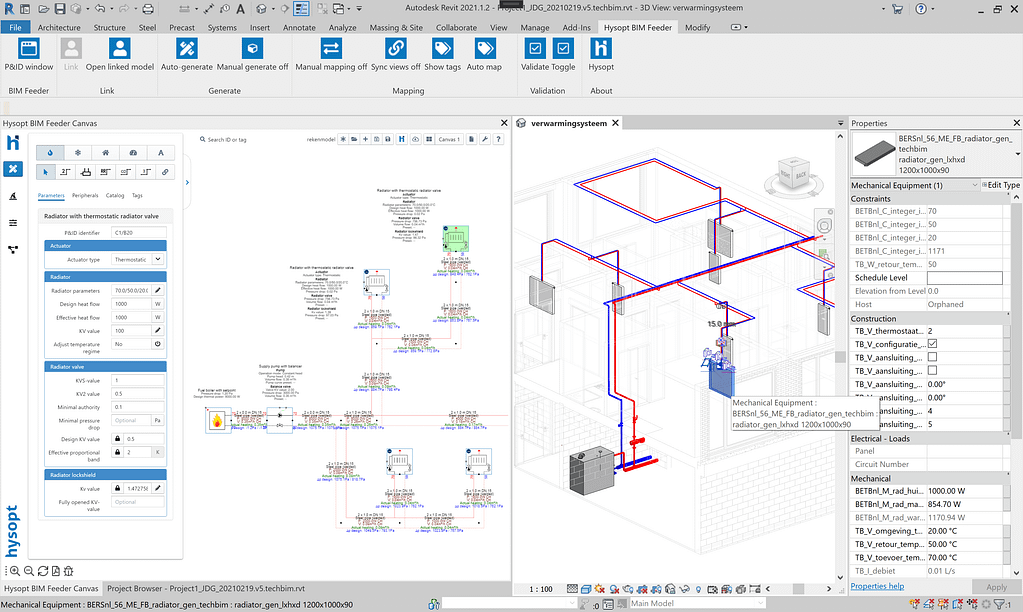Open the network nodes icon in Hysopt sidebar
The width and height of the screenshot is (1023, 612).
point(13,249)
